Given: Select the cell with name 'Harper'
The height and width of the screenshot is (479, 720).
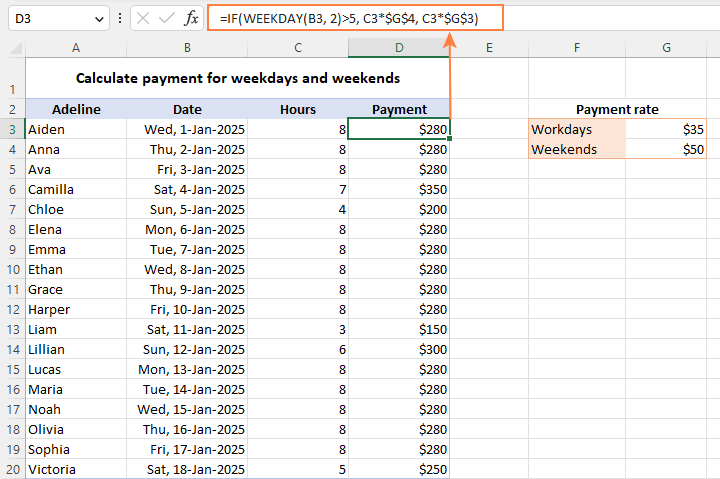Looking at the screenshot, I should pyautogui.click(x=76, y=310).
